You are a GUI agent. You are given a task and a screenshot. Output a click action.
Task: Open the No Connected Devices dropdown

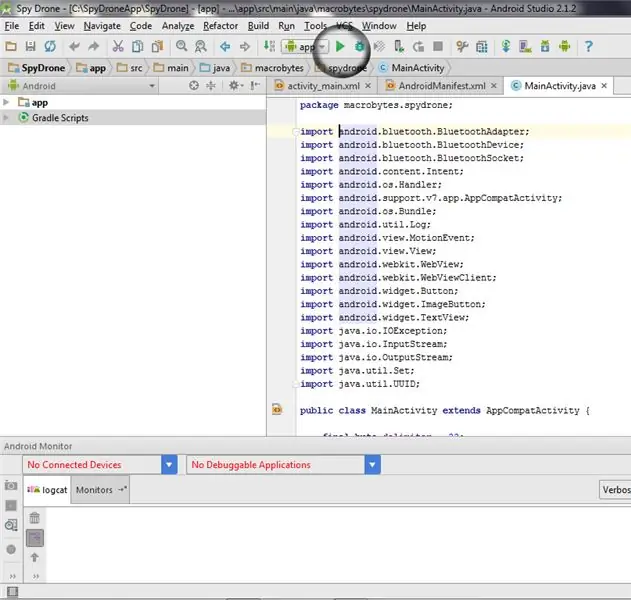pos(100,465)
